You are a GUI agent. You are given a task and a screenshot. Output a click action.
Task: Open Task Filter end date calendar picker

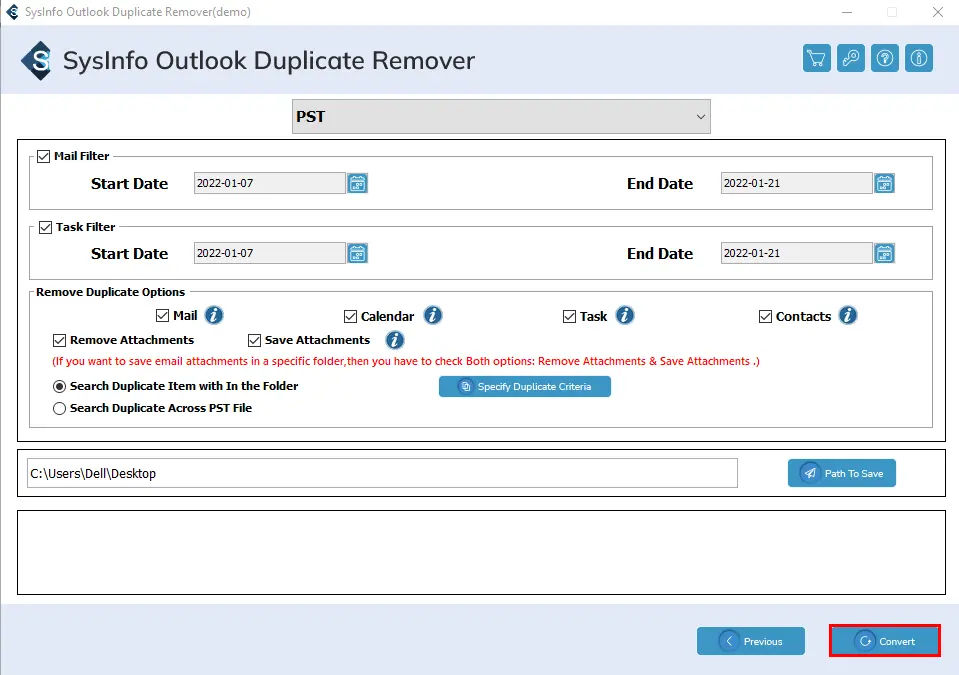coord(884,253)
